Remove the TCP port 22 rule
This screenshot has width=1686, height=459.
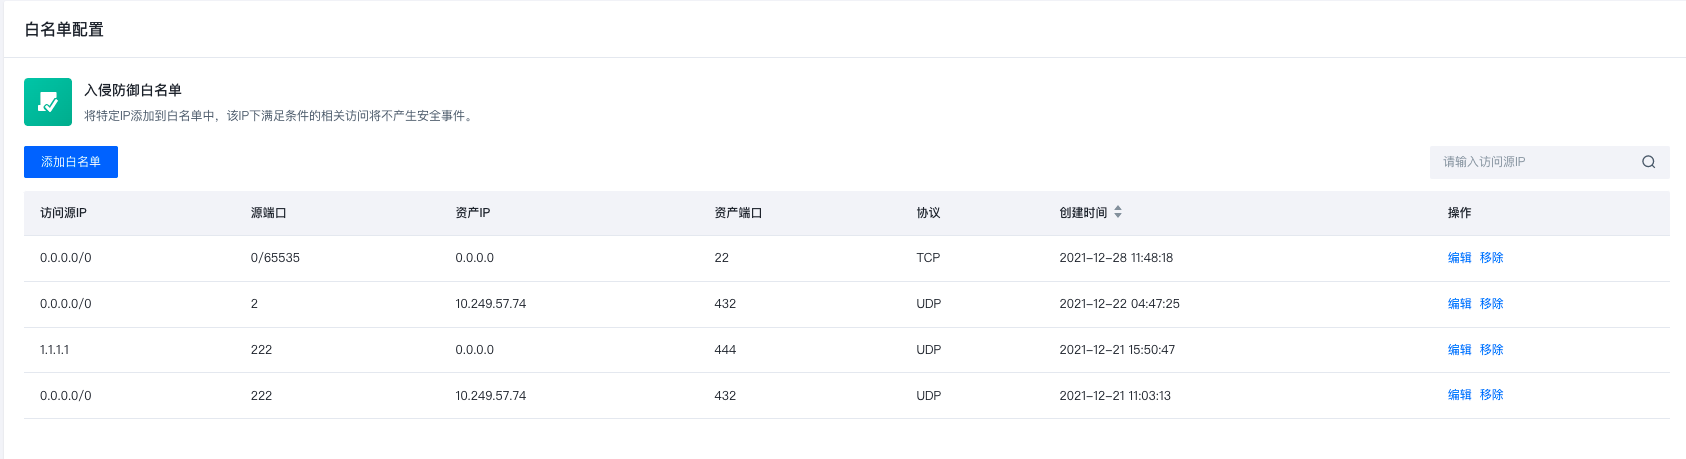[x=1491, y=258]
